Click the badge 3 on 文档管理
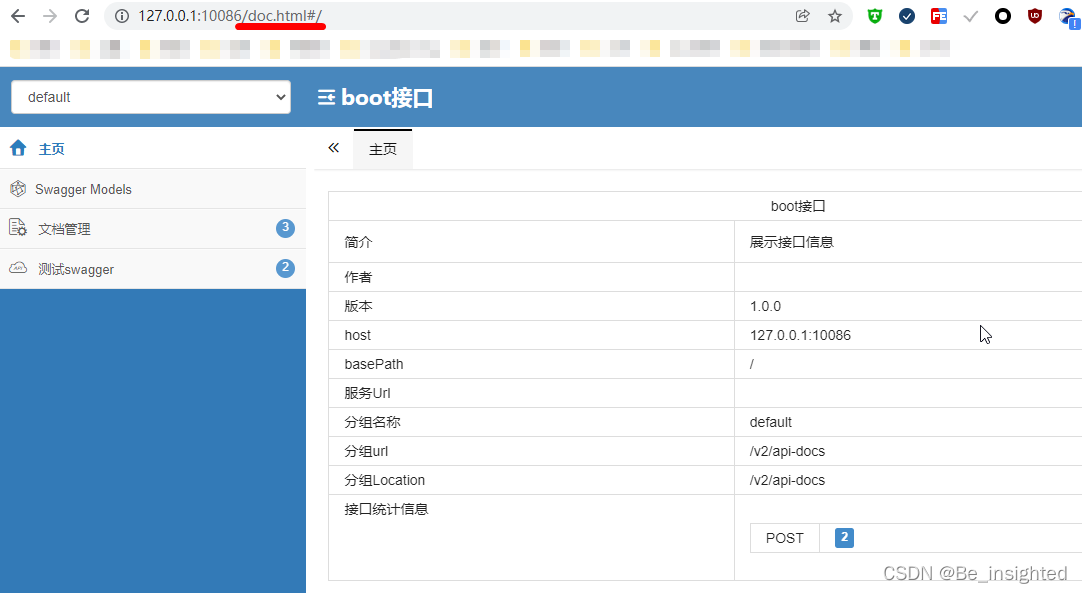1082x593 pixels. point(286,228)
